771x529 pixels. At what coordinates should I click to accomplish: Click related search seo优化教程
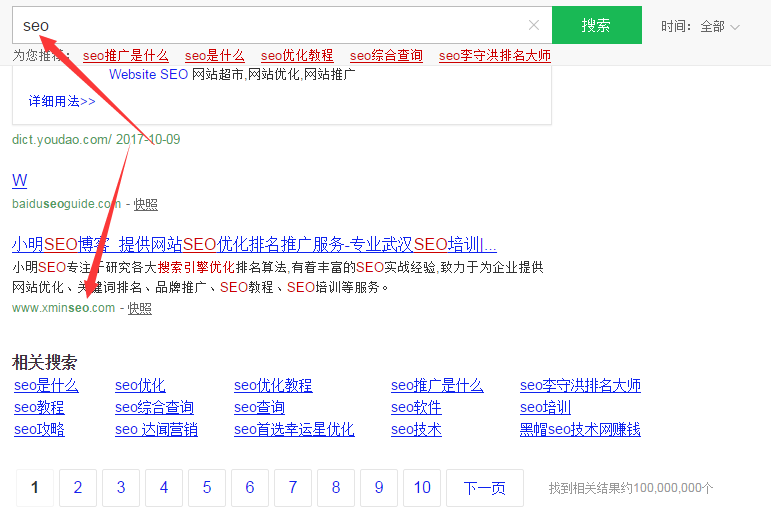pos(273,386)
